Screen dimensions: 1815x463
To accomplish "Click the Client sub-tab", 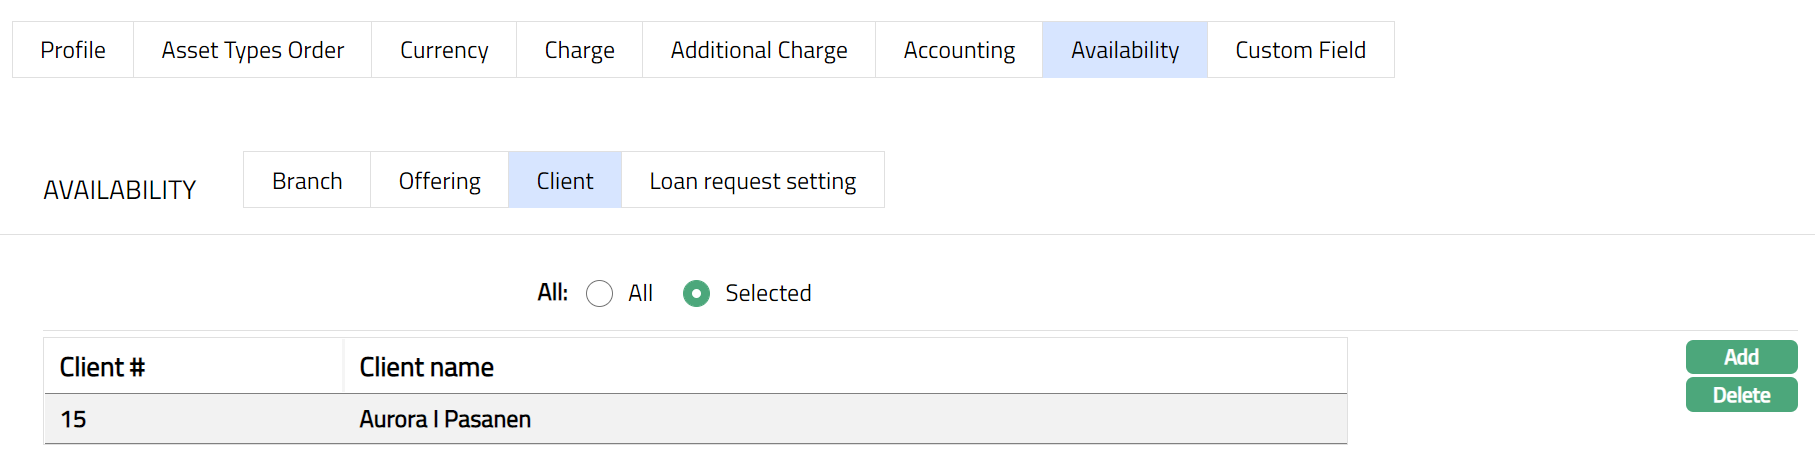I will point(565,181).
